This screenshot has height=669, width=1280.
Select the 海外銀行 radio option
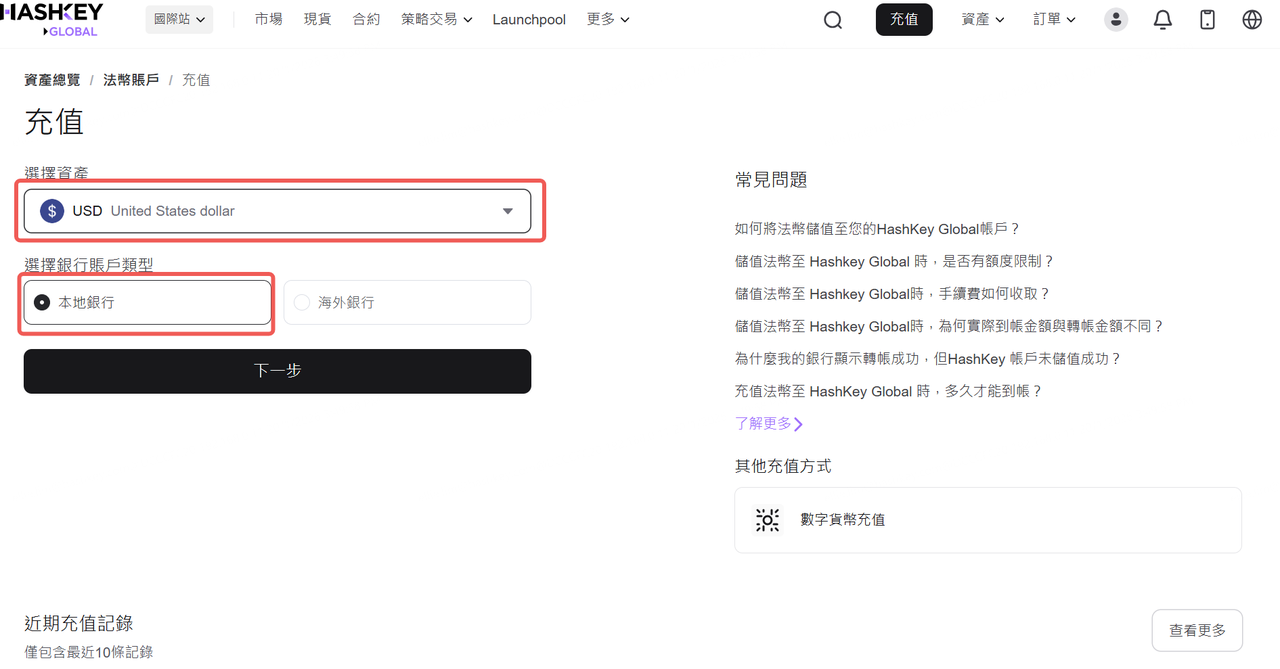302,302
